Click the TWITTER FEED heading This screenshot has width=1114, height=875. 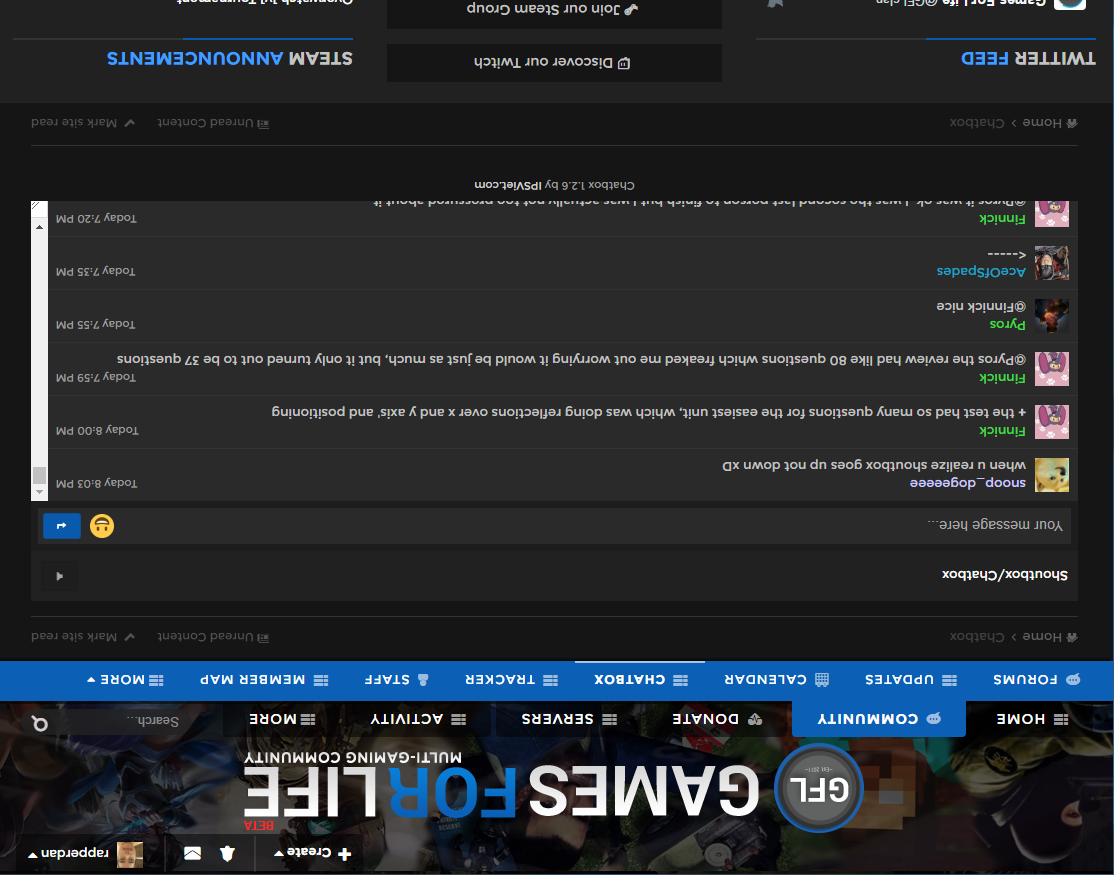tap(1028, 58)
